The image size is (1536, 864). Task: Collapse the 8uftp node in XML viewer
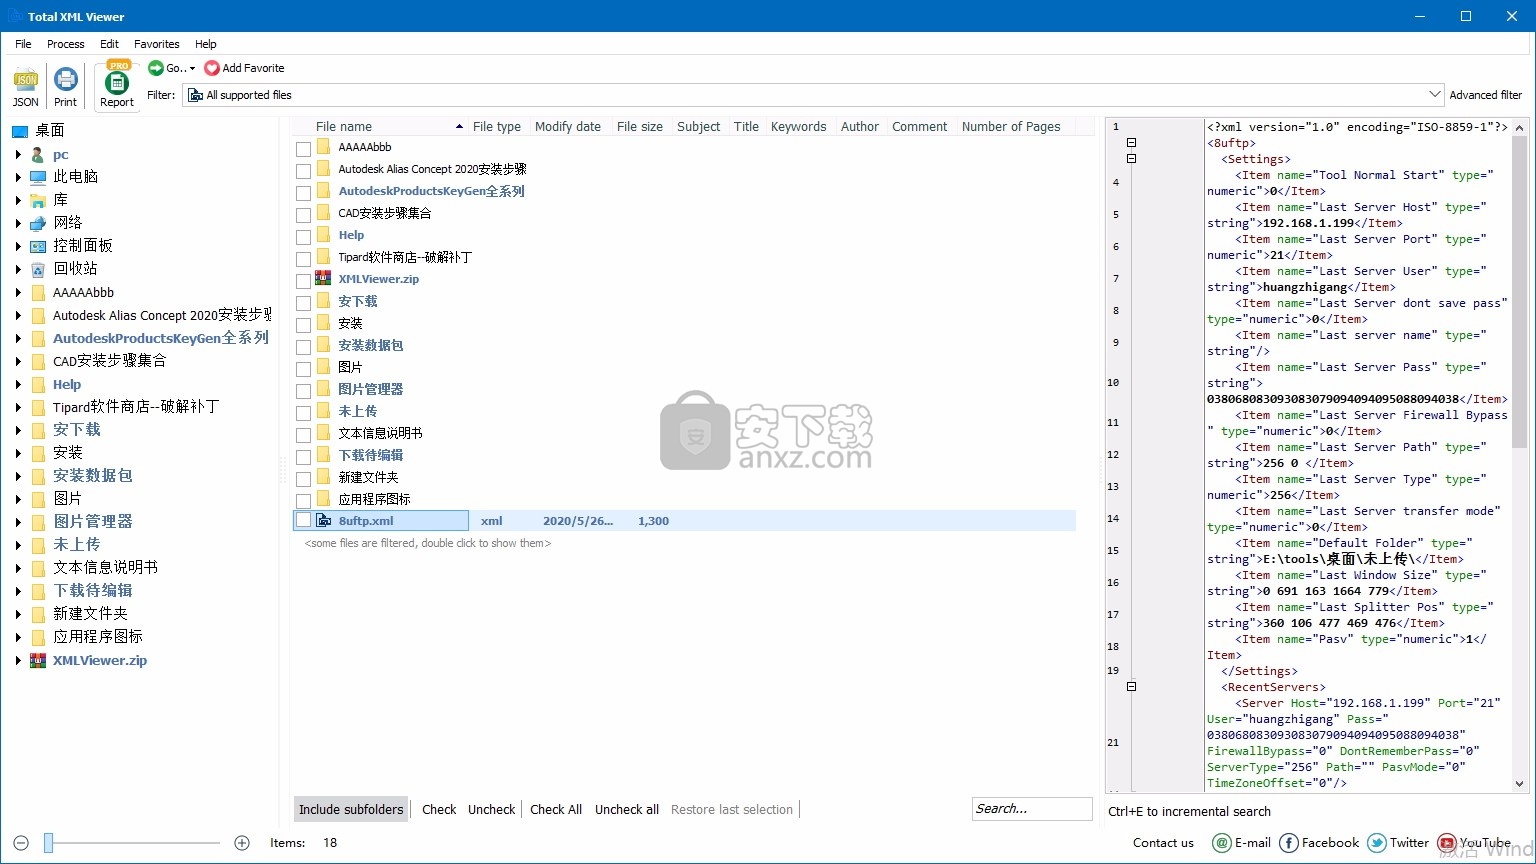(x=1131, y=143)
